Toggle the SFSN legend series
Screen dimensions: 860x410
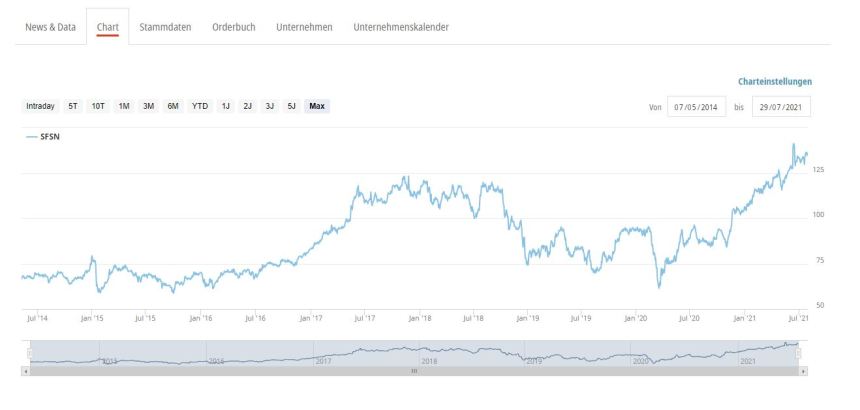tap(47, 134)
